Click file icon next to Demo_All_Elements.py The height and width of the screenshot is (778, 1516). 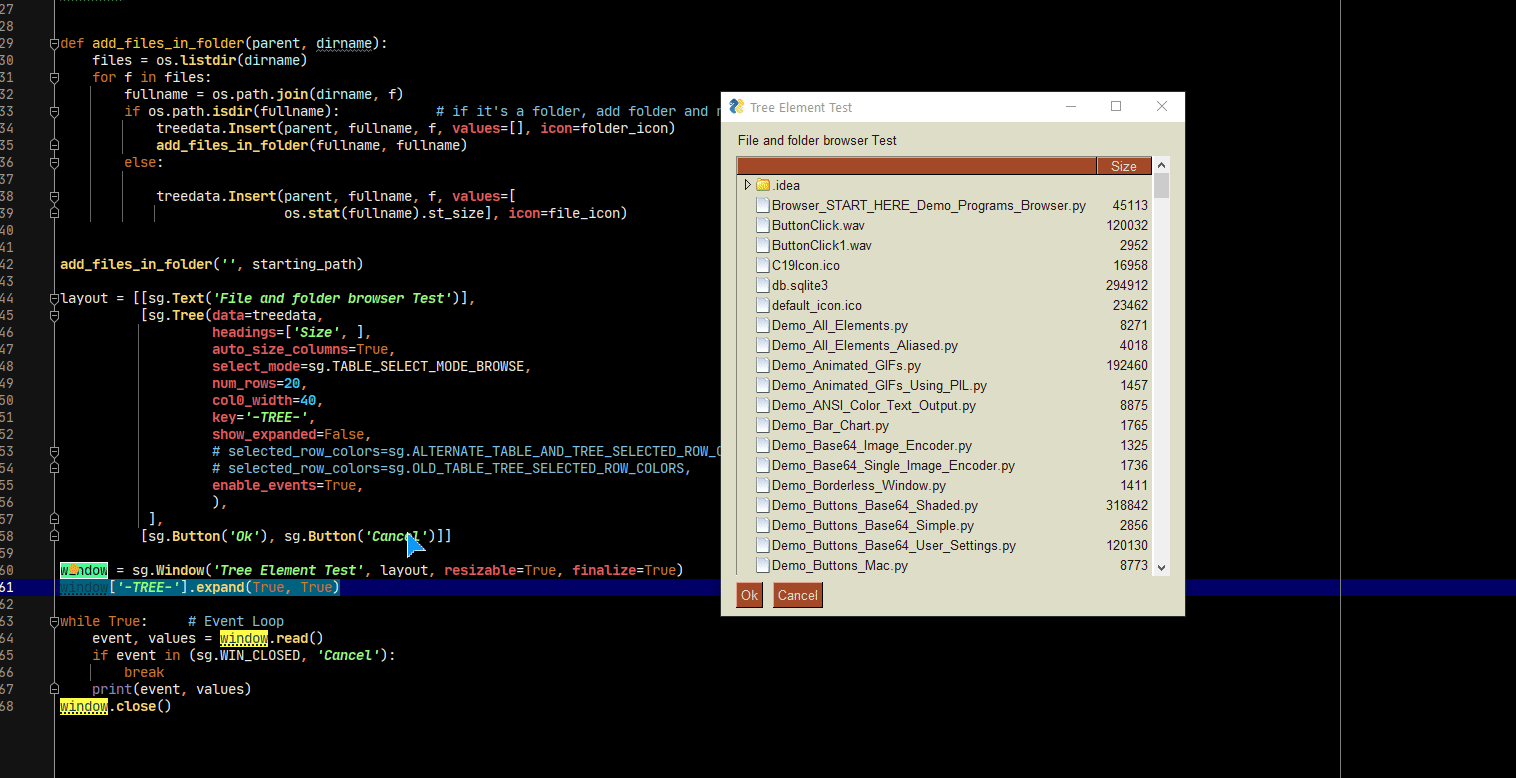762,325
